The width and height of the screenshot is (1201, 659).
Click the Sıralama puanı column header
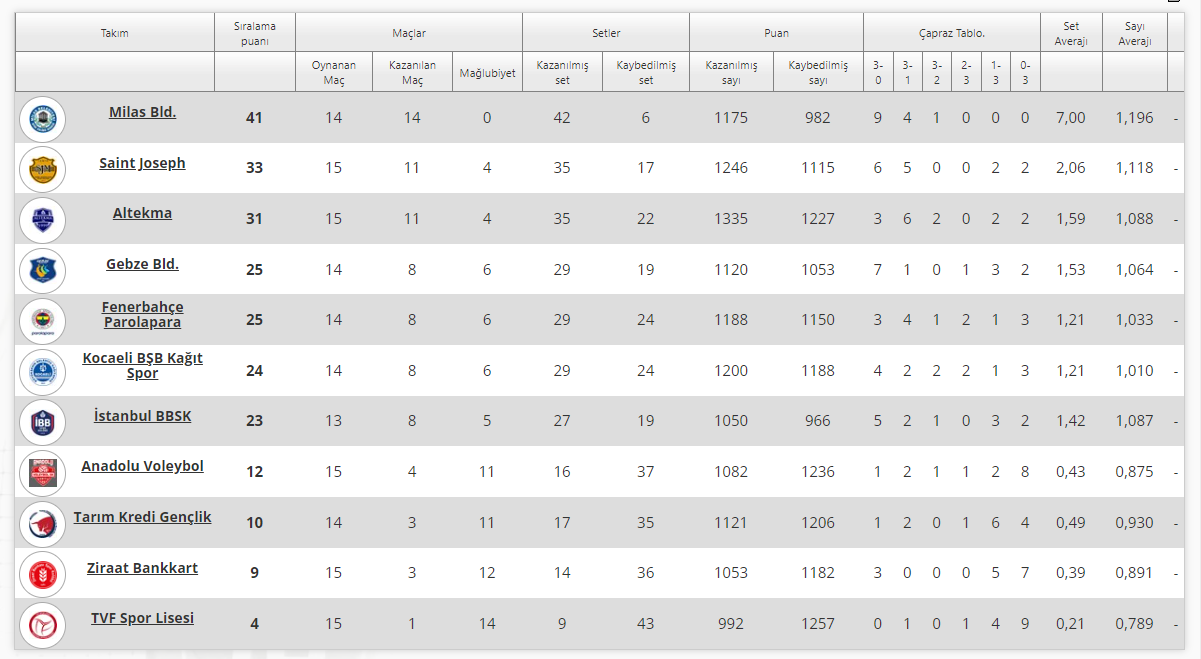[x=254, y=33]
